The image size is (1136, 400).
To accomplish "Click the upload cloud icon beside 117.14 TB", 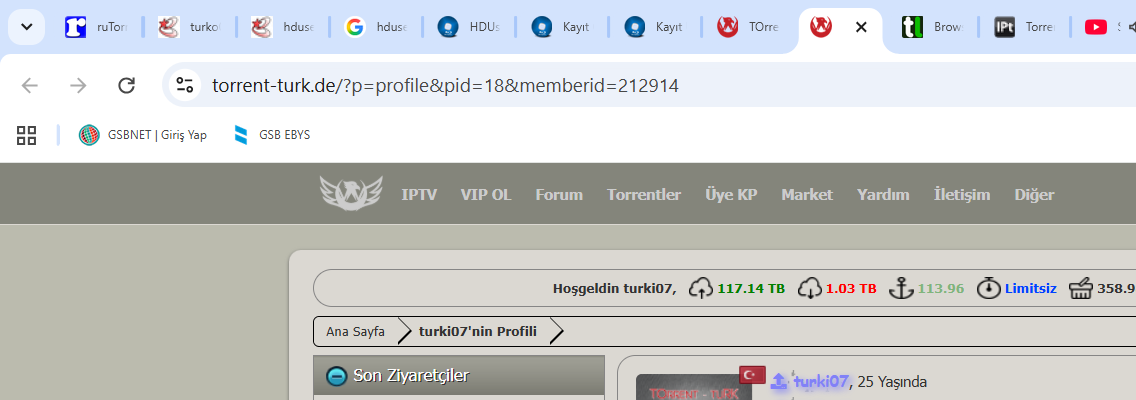I will (x=701, y=288).
